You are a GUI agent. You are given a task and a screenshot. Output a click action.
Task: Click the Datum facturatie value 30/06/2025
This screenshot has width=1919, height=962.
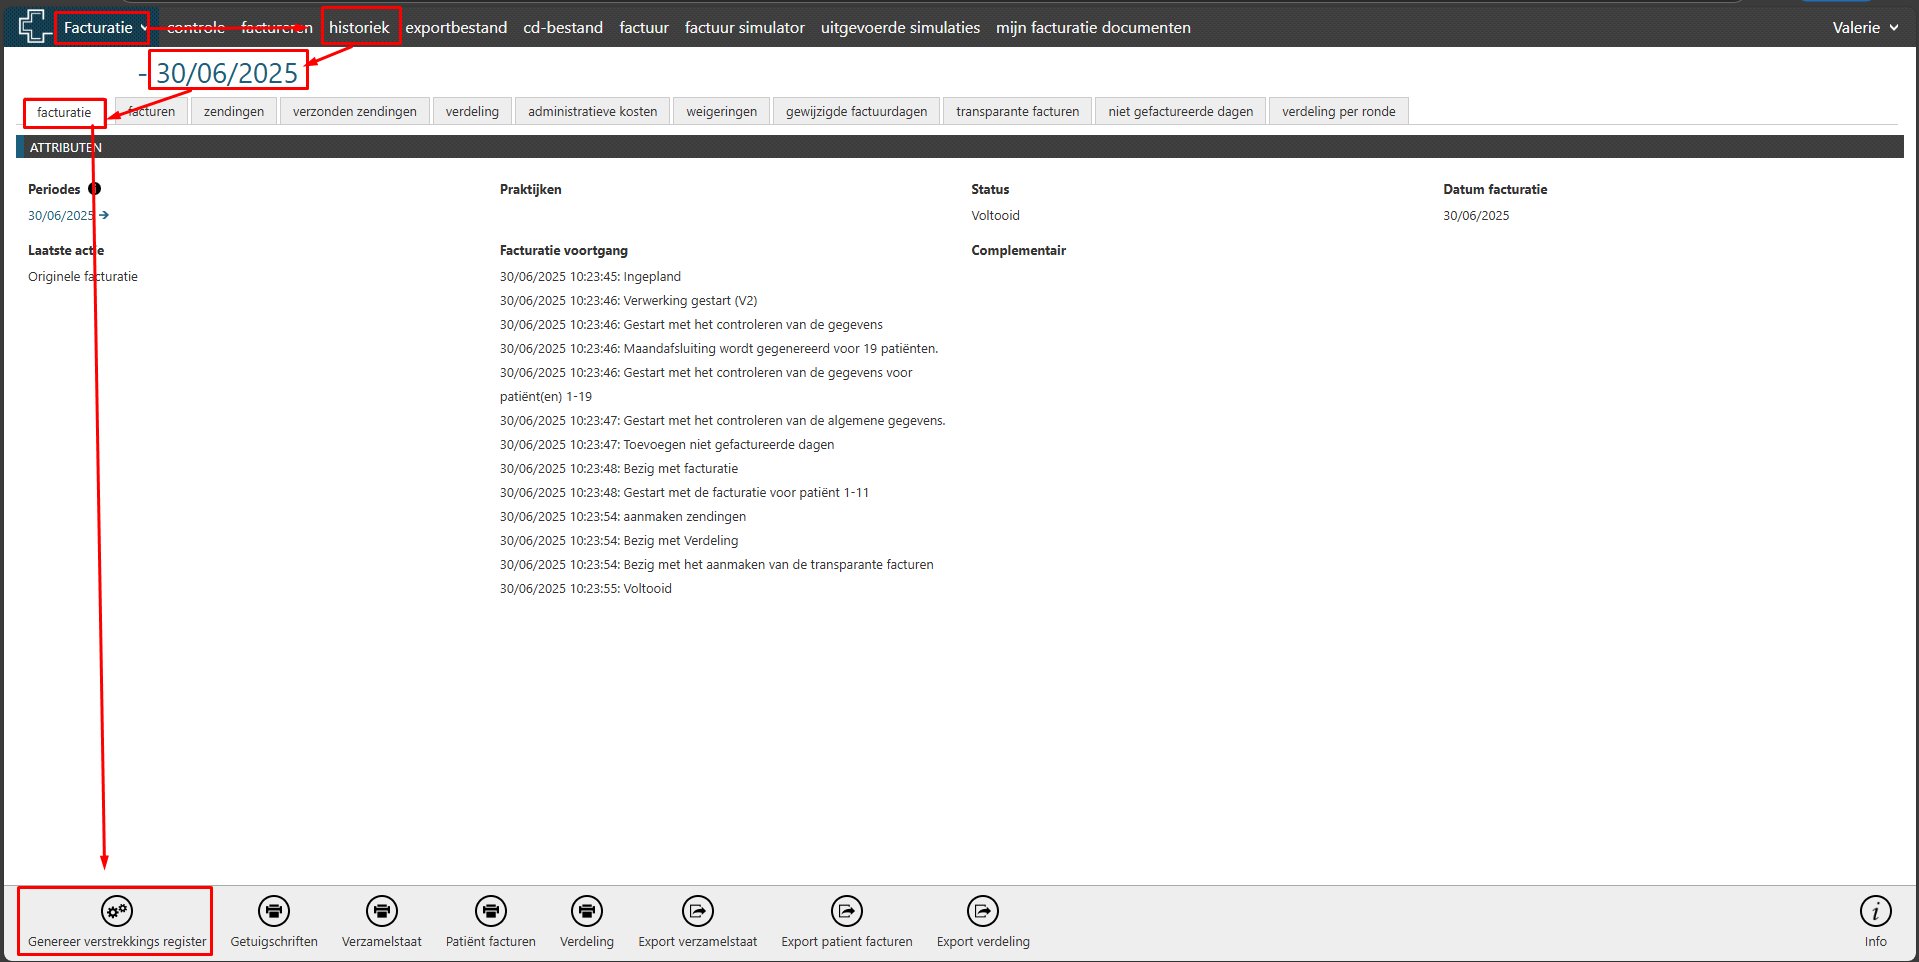click(1476, 215)
